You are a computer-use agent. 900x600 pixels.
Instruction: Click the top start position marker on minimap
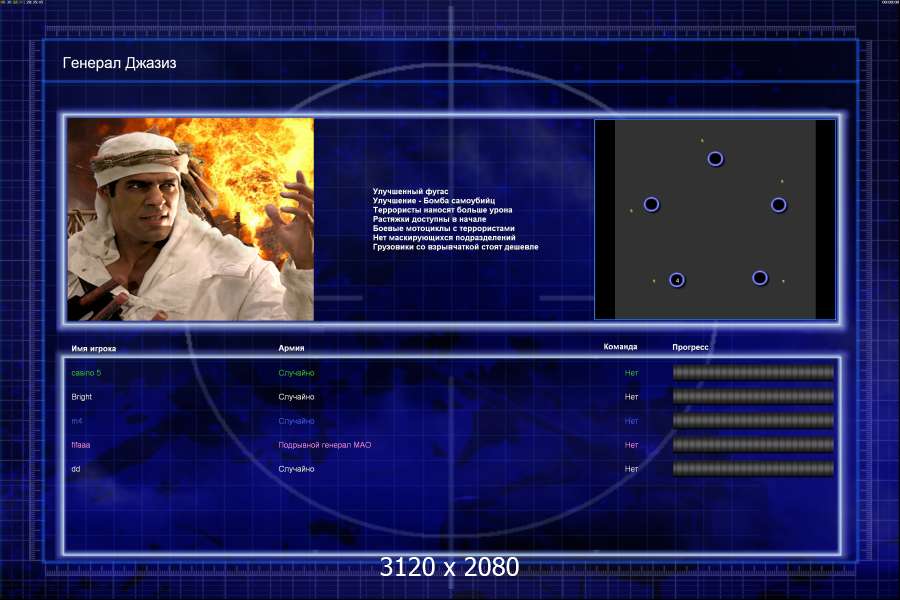pyautogui.click(x=715, y=158)
